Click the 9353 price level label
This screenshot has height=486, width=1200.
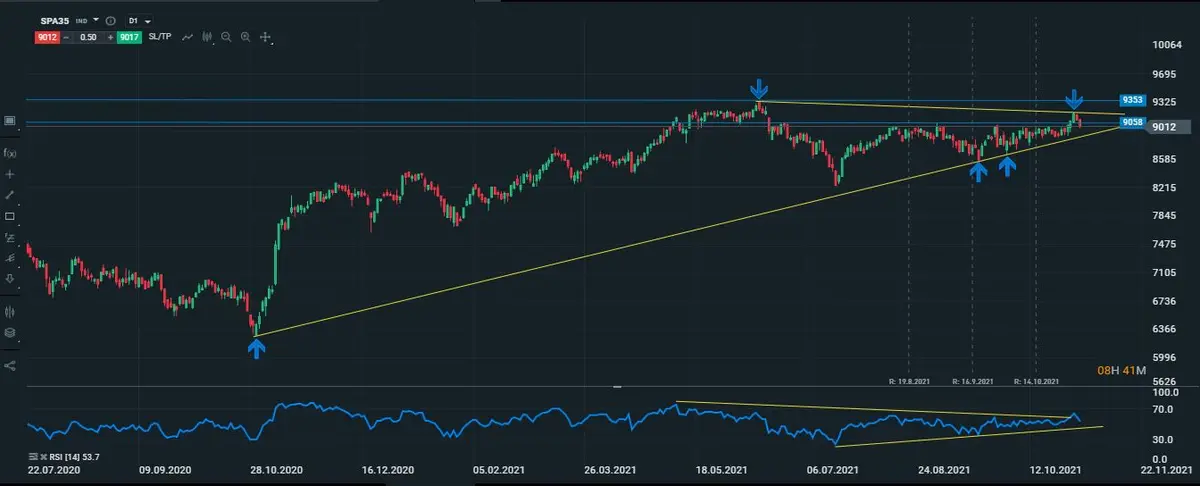coord(1132,100)
